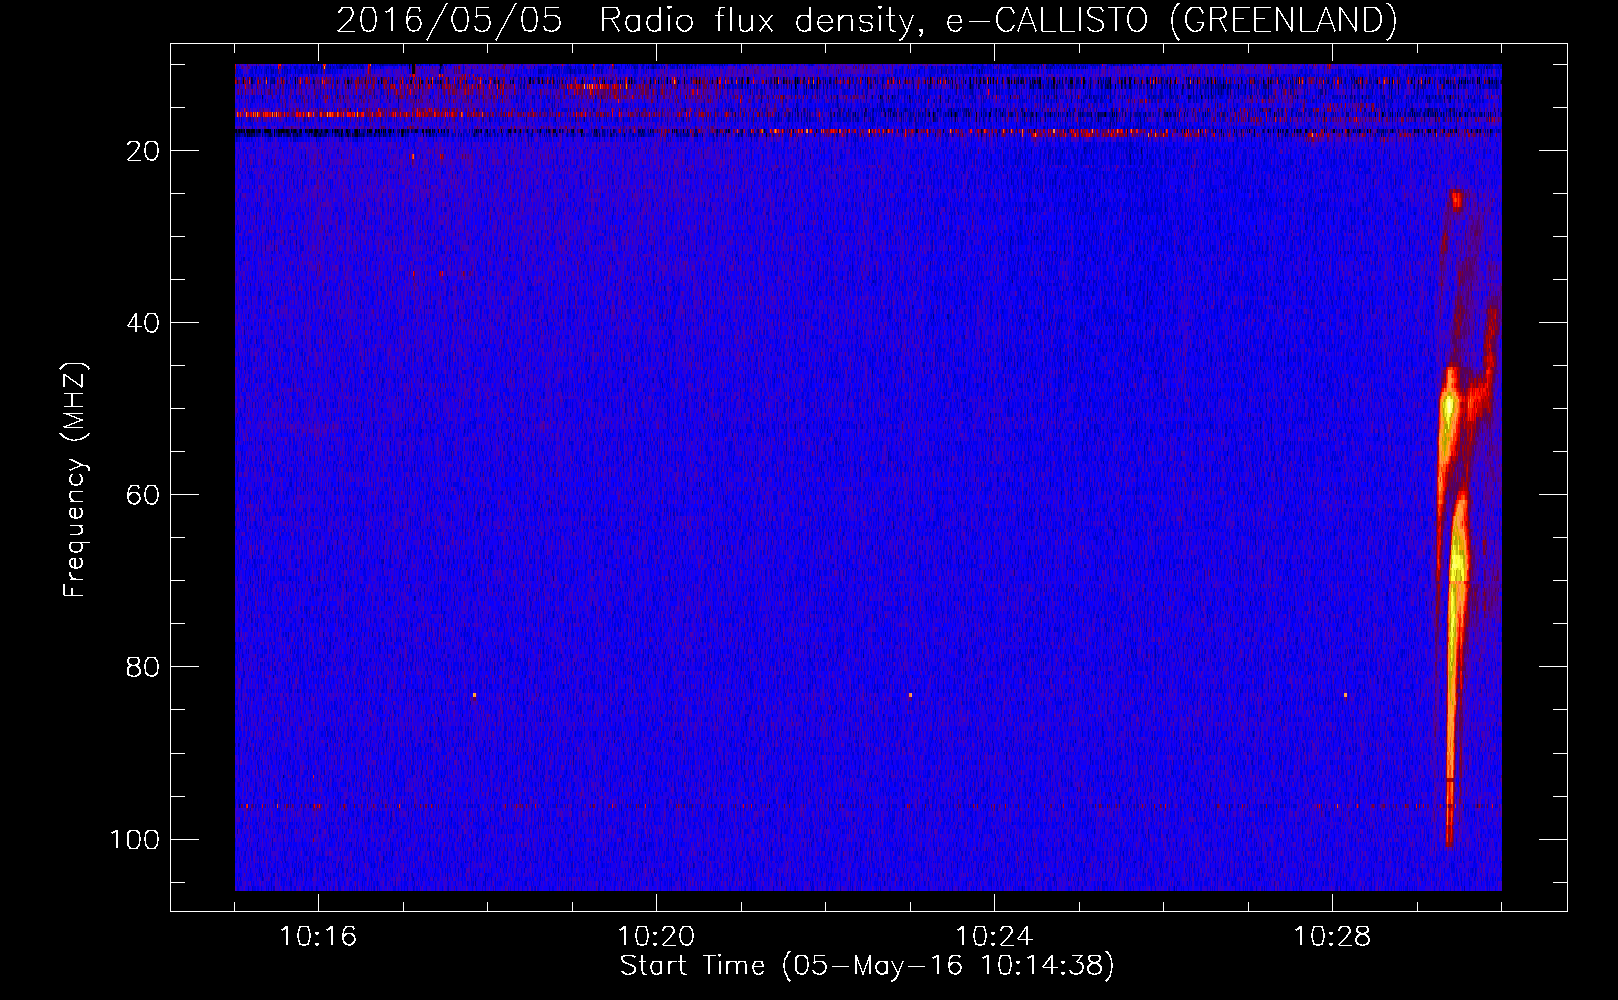The image size is (1618, 1000).
Task: Click the 10:28 time axis label
Action: click(x=1332, y=937)
